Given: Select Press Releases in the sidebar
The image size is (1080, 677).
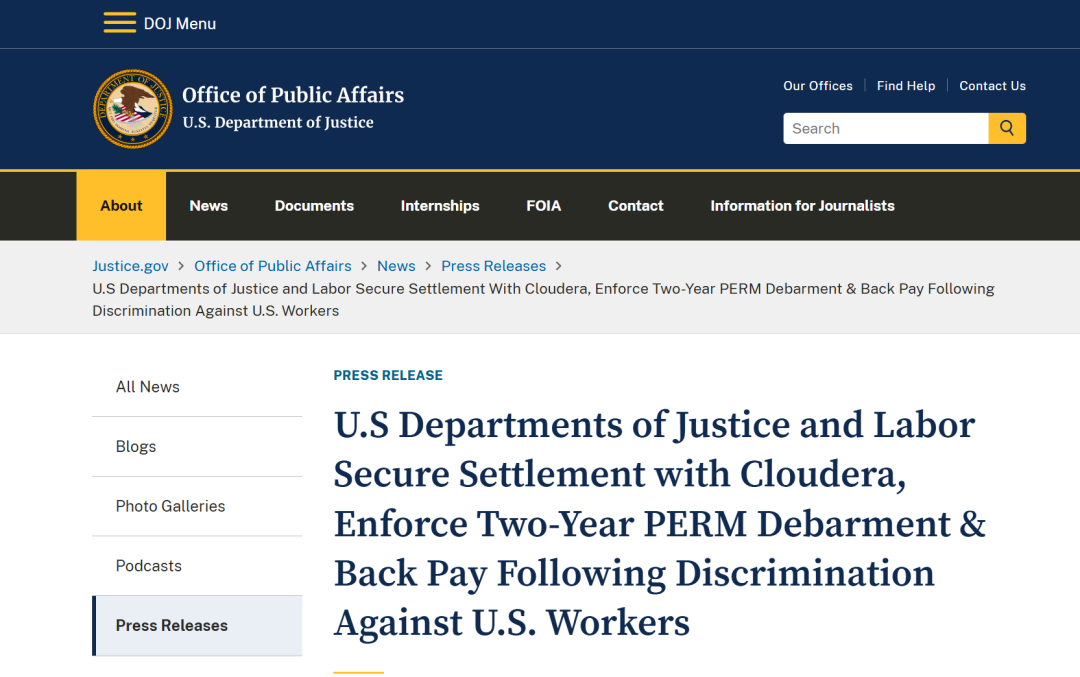Looking at the screenshot, I should click(197, 625).
